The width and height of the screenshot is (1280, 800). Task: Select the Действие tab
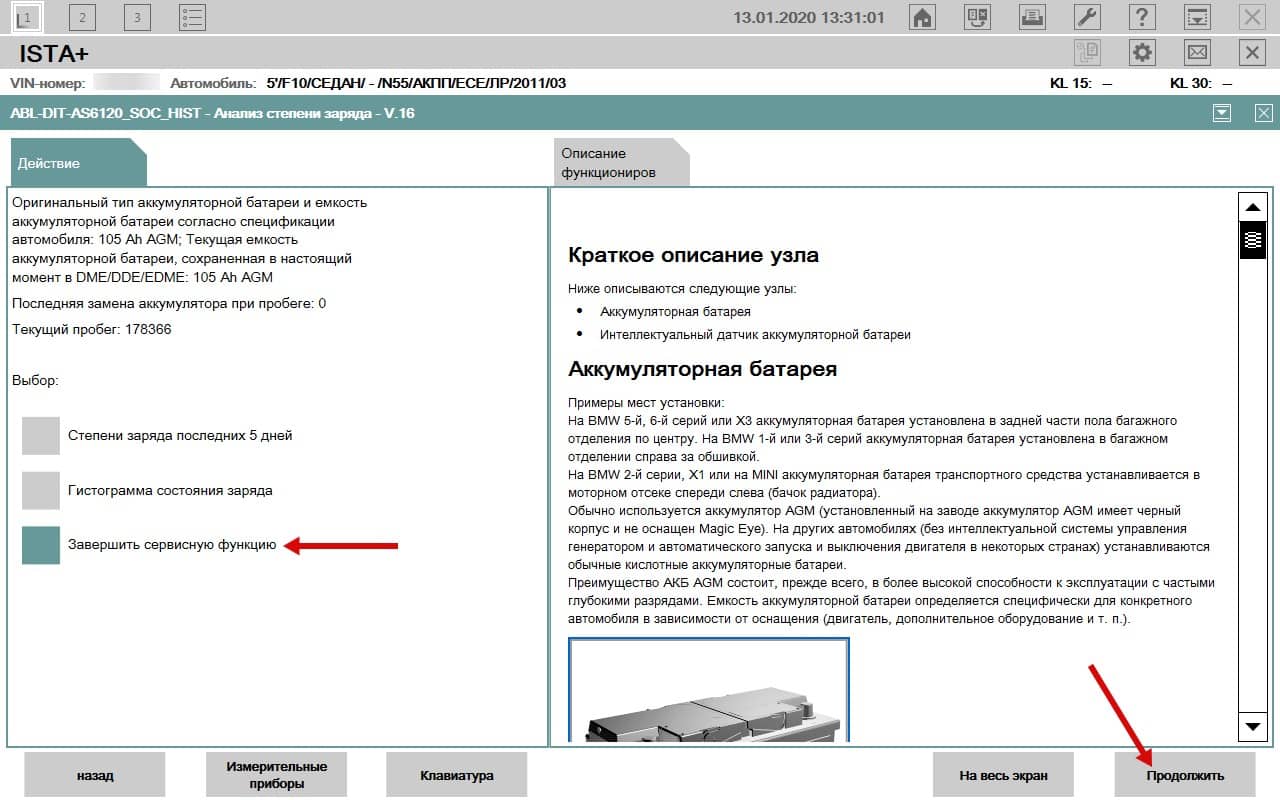(x=77, y=162)
